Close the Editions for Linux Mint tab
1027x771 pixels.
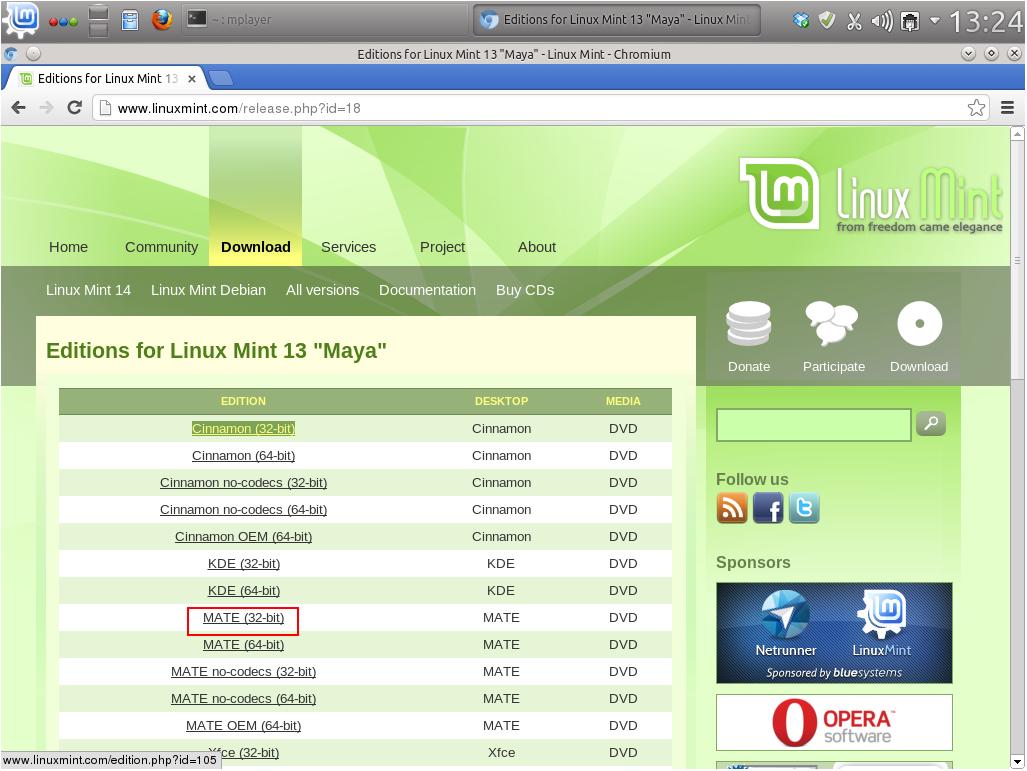coord(192,79)
